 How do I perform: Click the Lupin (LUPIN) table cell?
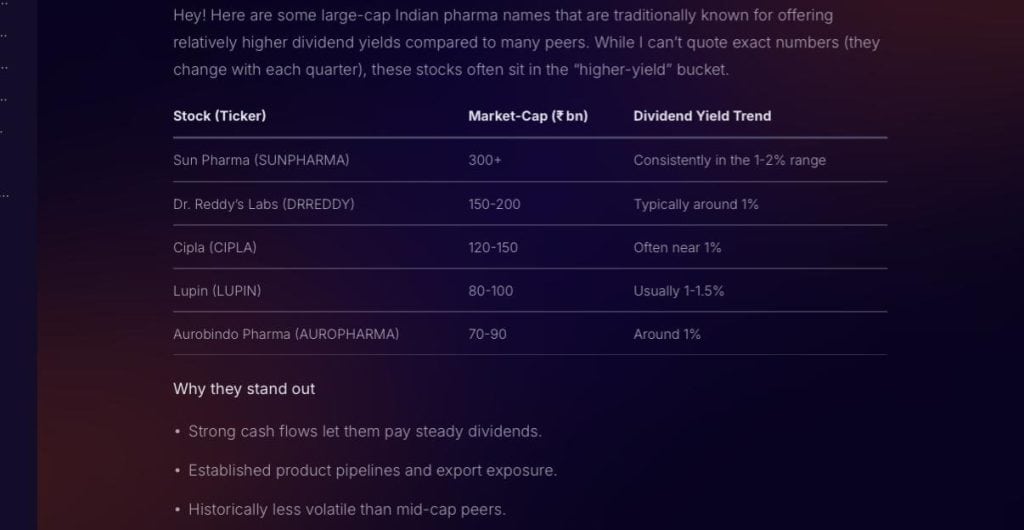[217, 291]
